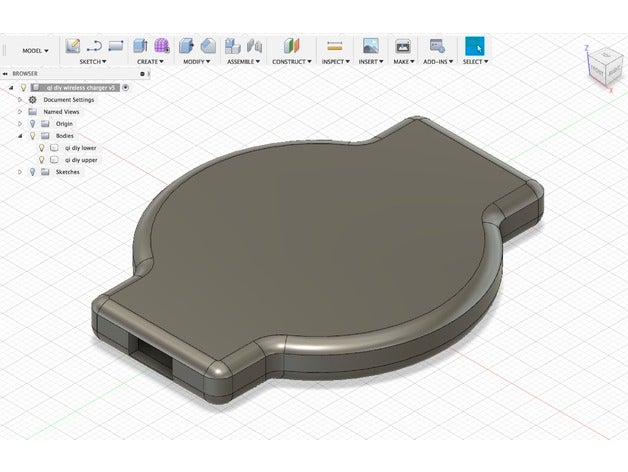Open the SKETCH menu
This screenshot has height=472, width=628.
[93, 62]
